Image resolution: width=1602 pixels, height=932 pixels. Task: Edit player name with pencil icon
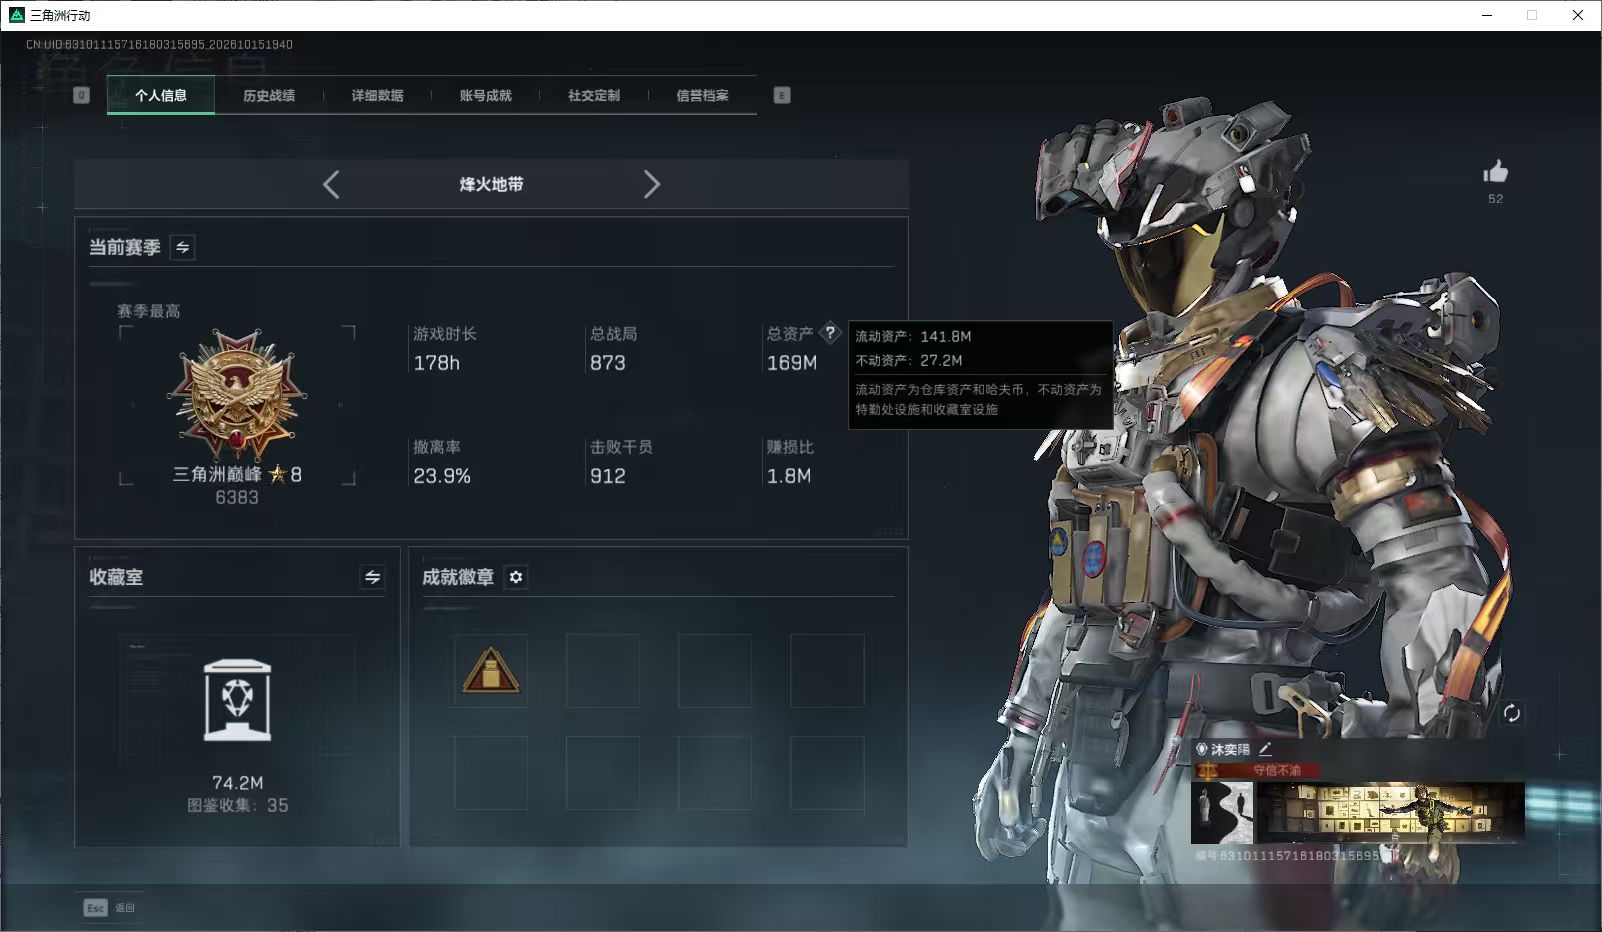coord(1264,748)
